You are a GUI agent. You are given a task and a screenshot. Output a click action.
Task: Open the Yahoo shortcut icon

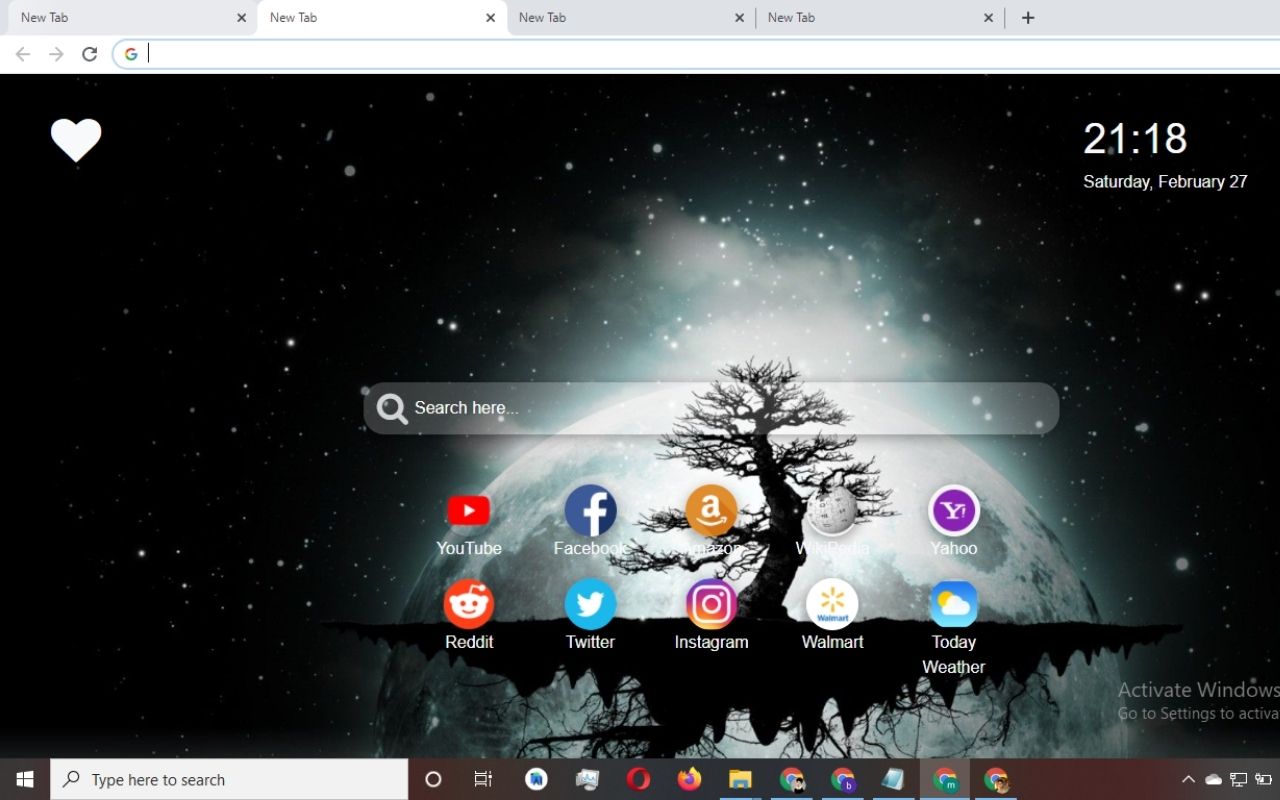click(x=953, y=510)
